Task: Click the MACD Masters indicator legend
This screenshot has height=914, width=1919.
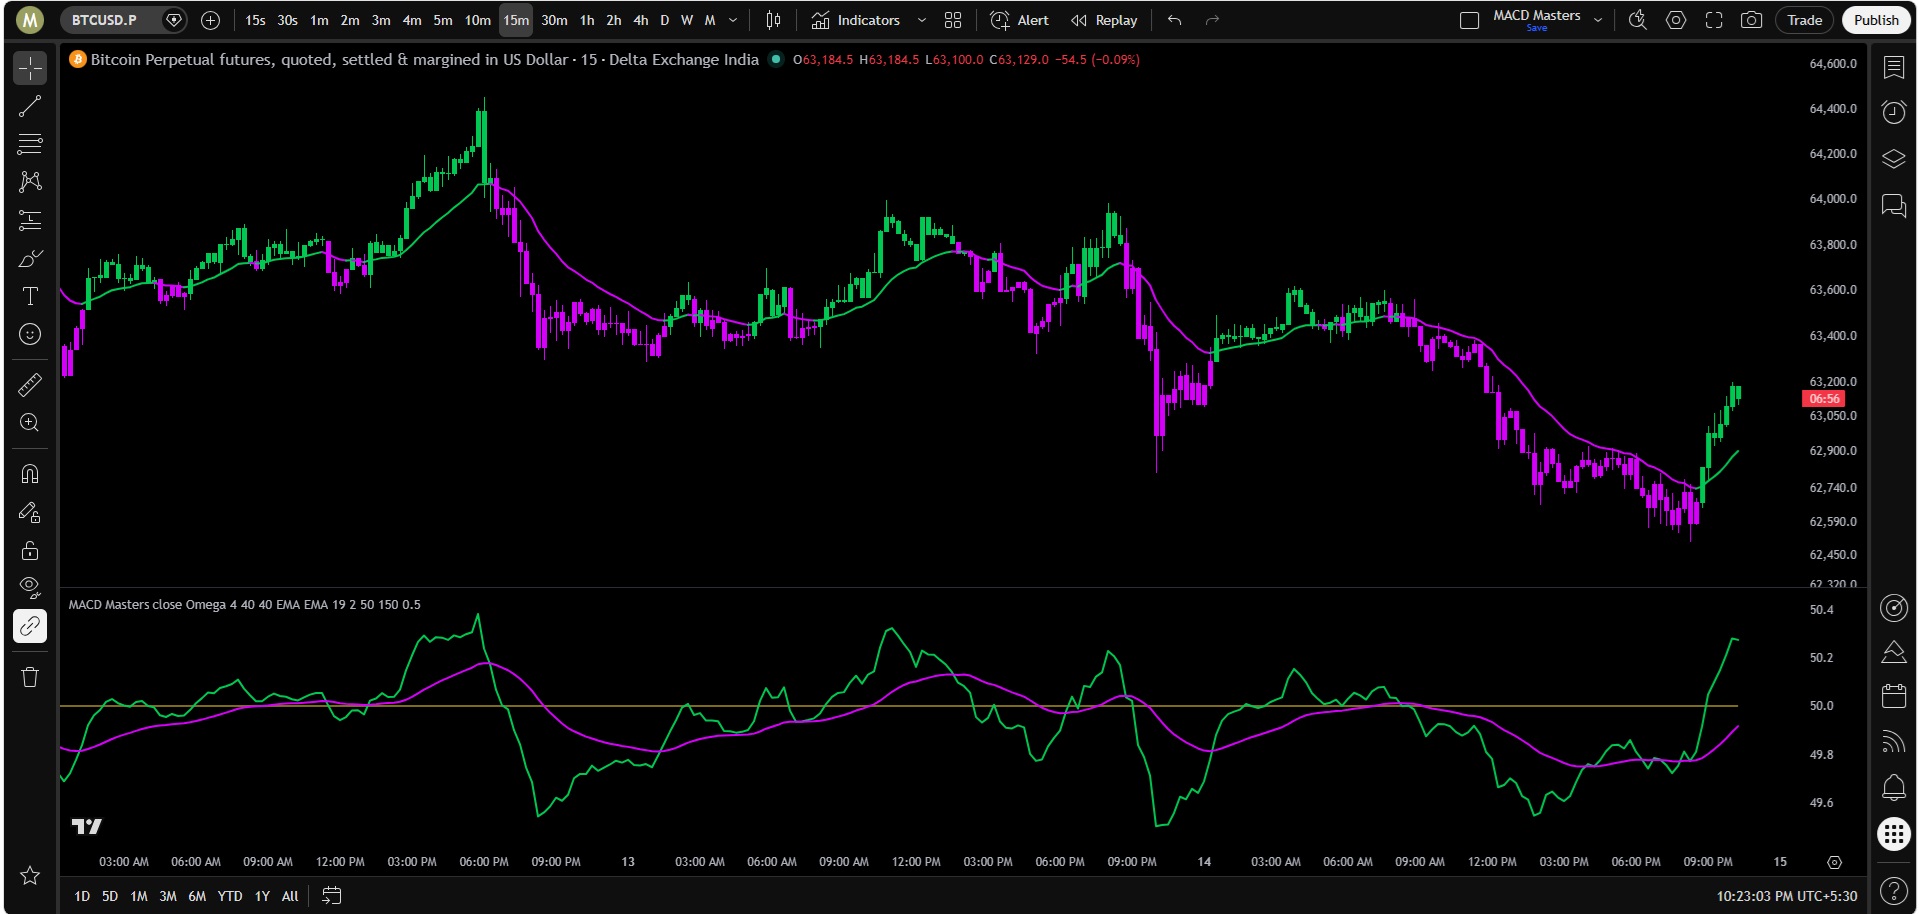Action: 244,604
